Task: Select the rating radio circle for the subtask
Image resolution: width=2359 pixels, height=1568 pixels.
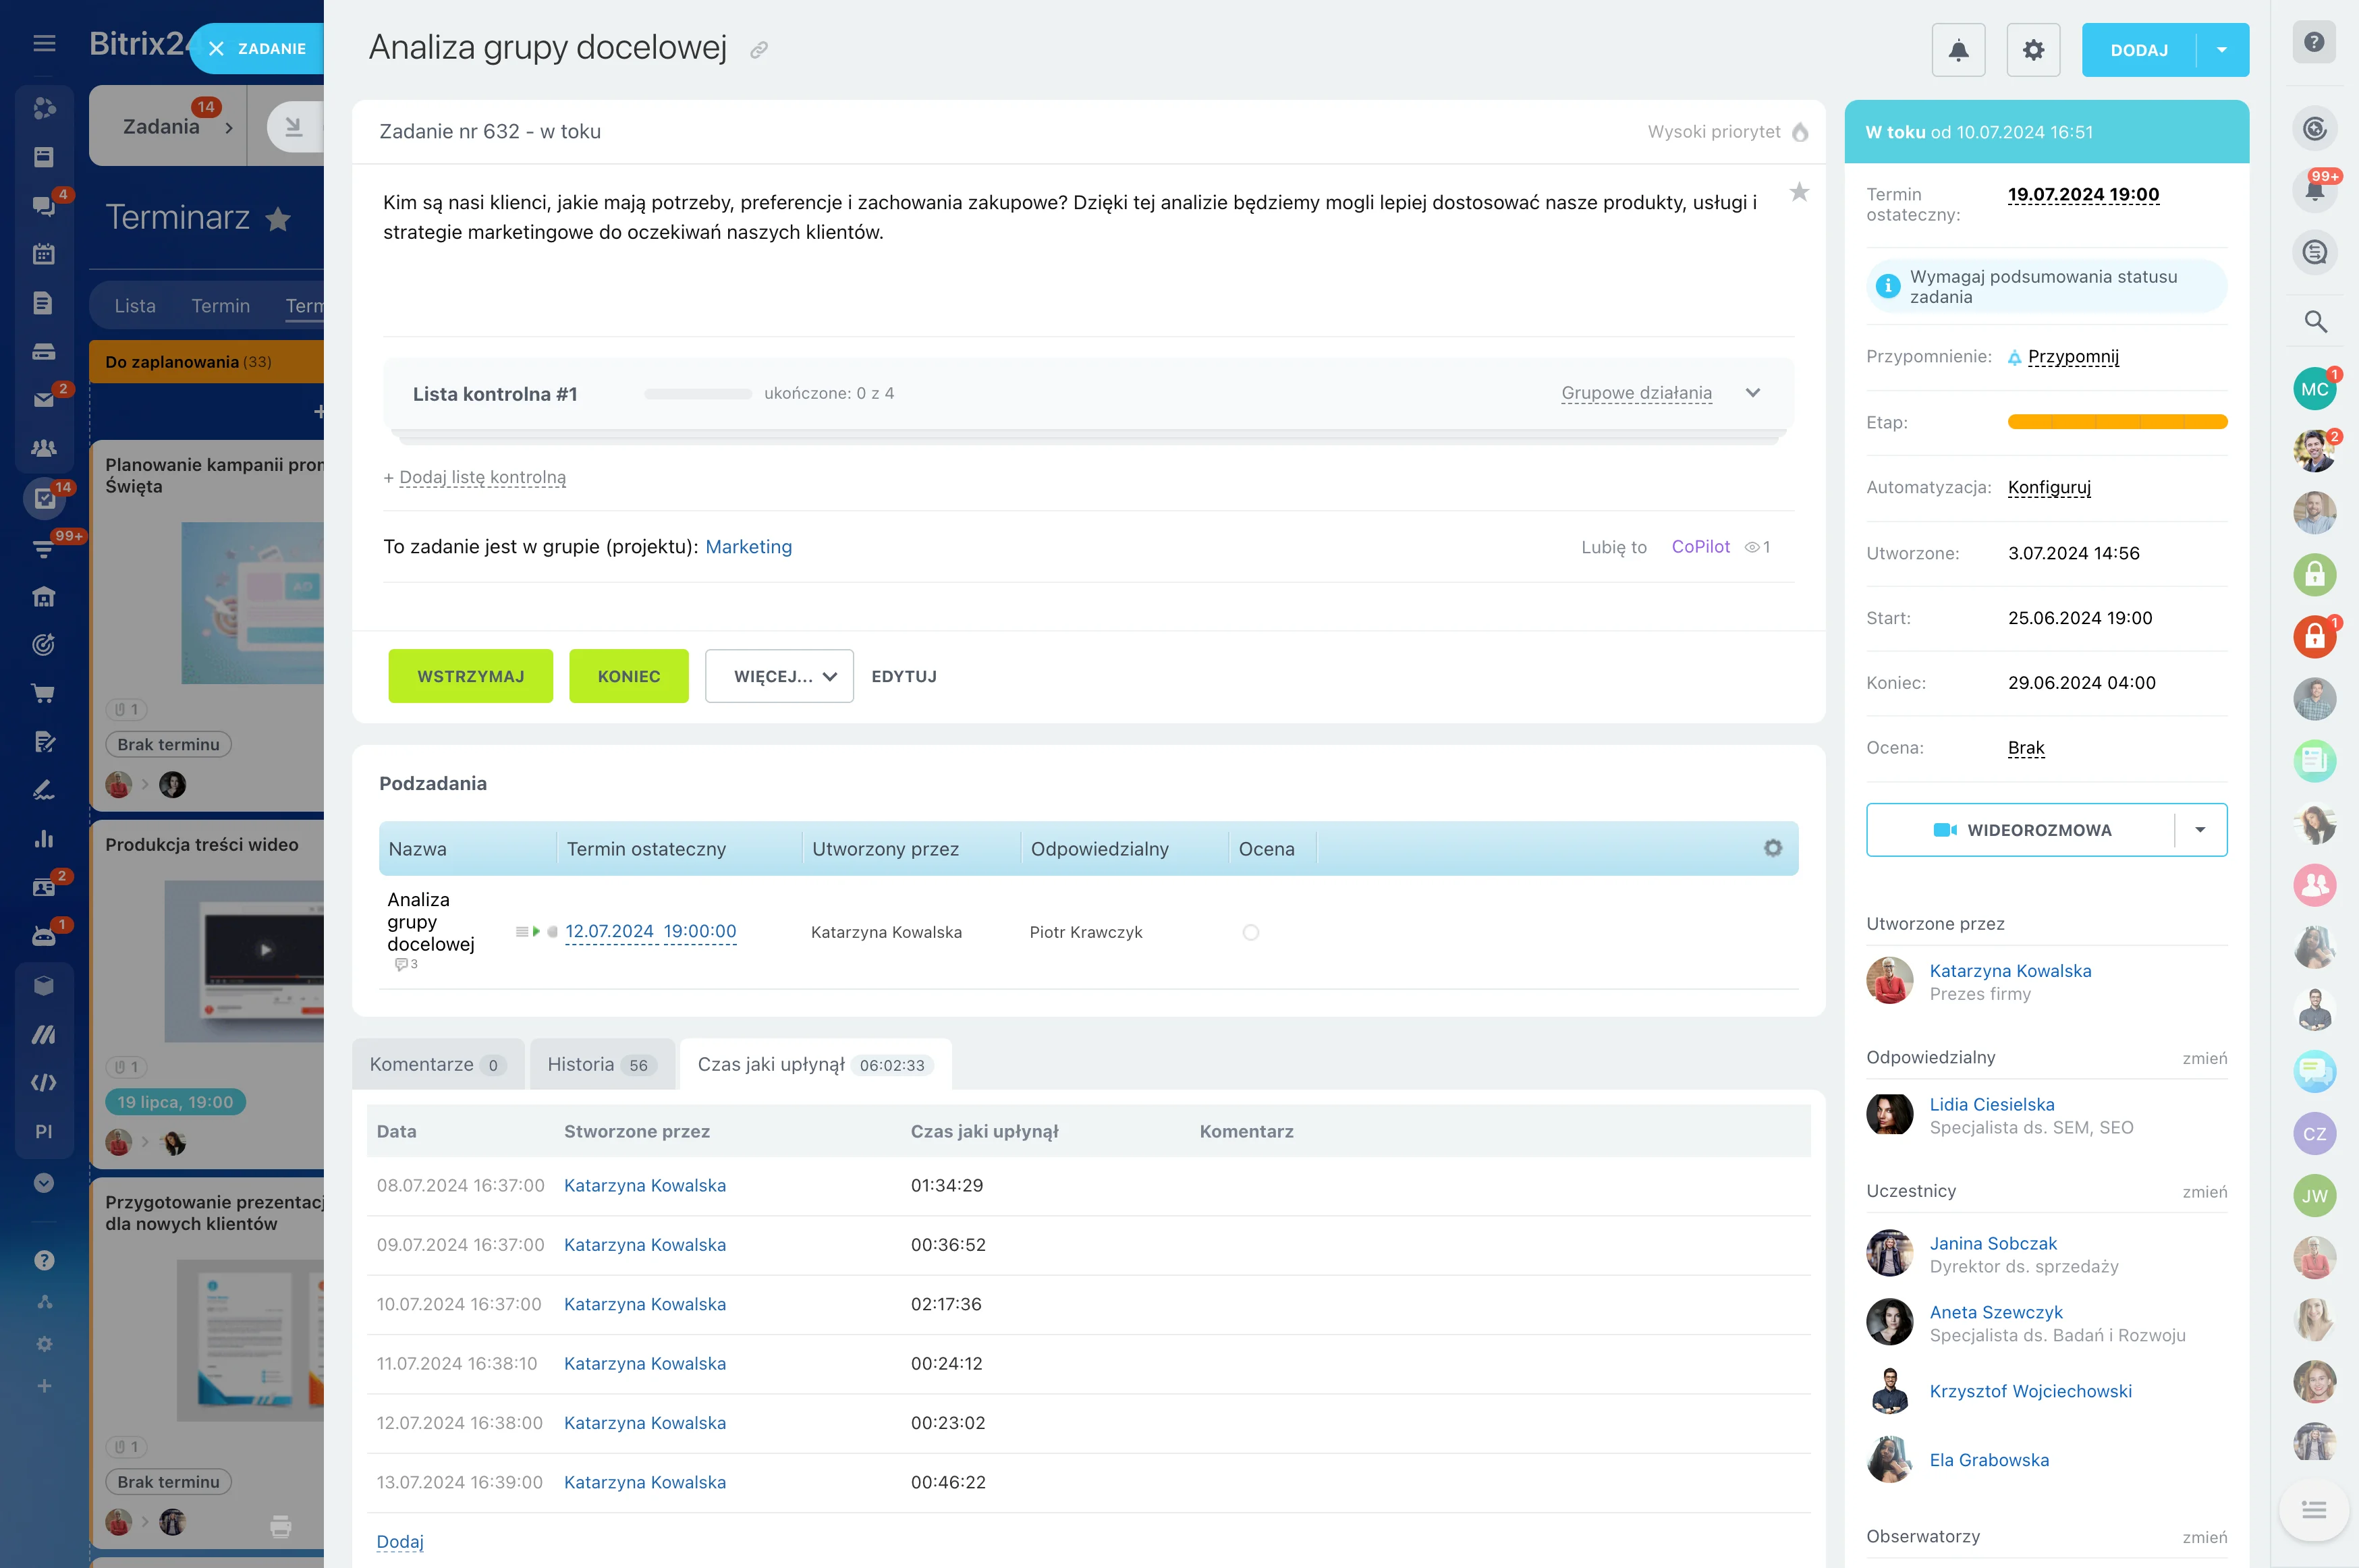Action: 1250,932
